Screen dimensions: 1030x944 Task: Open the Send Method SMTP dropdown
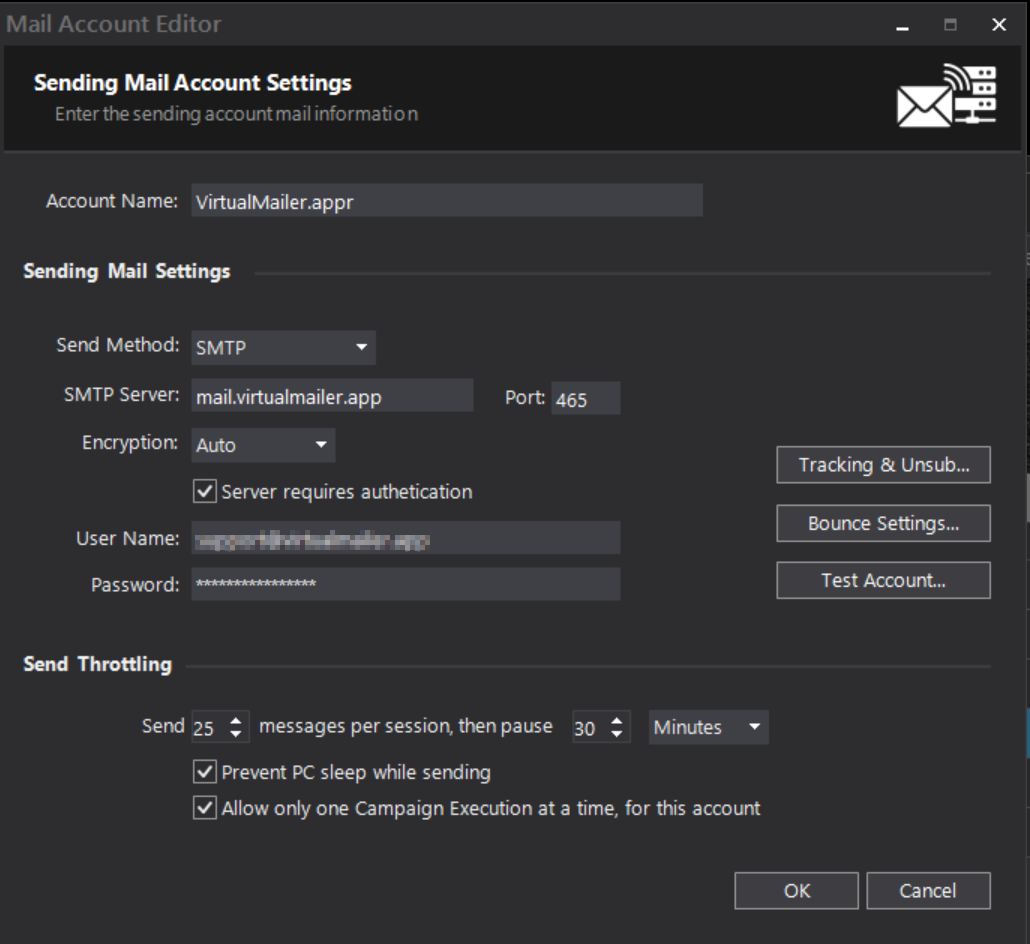(x=283, y=348)
